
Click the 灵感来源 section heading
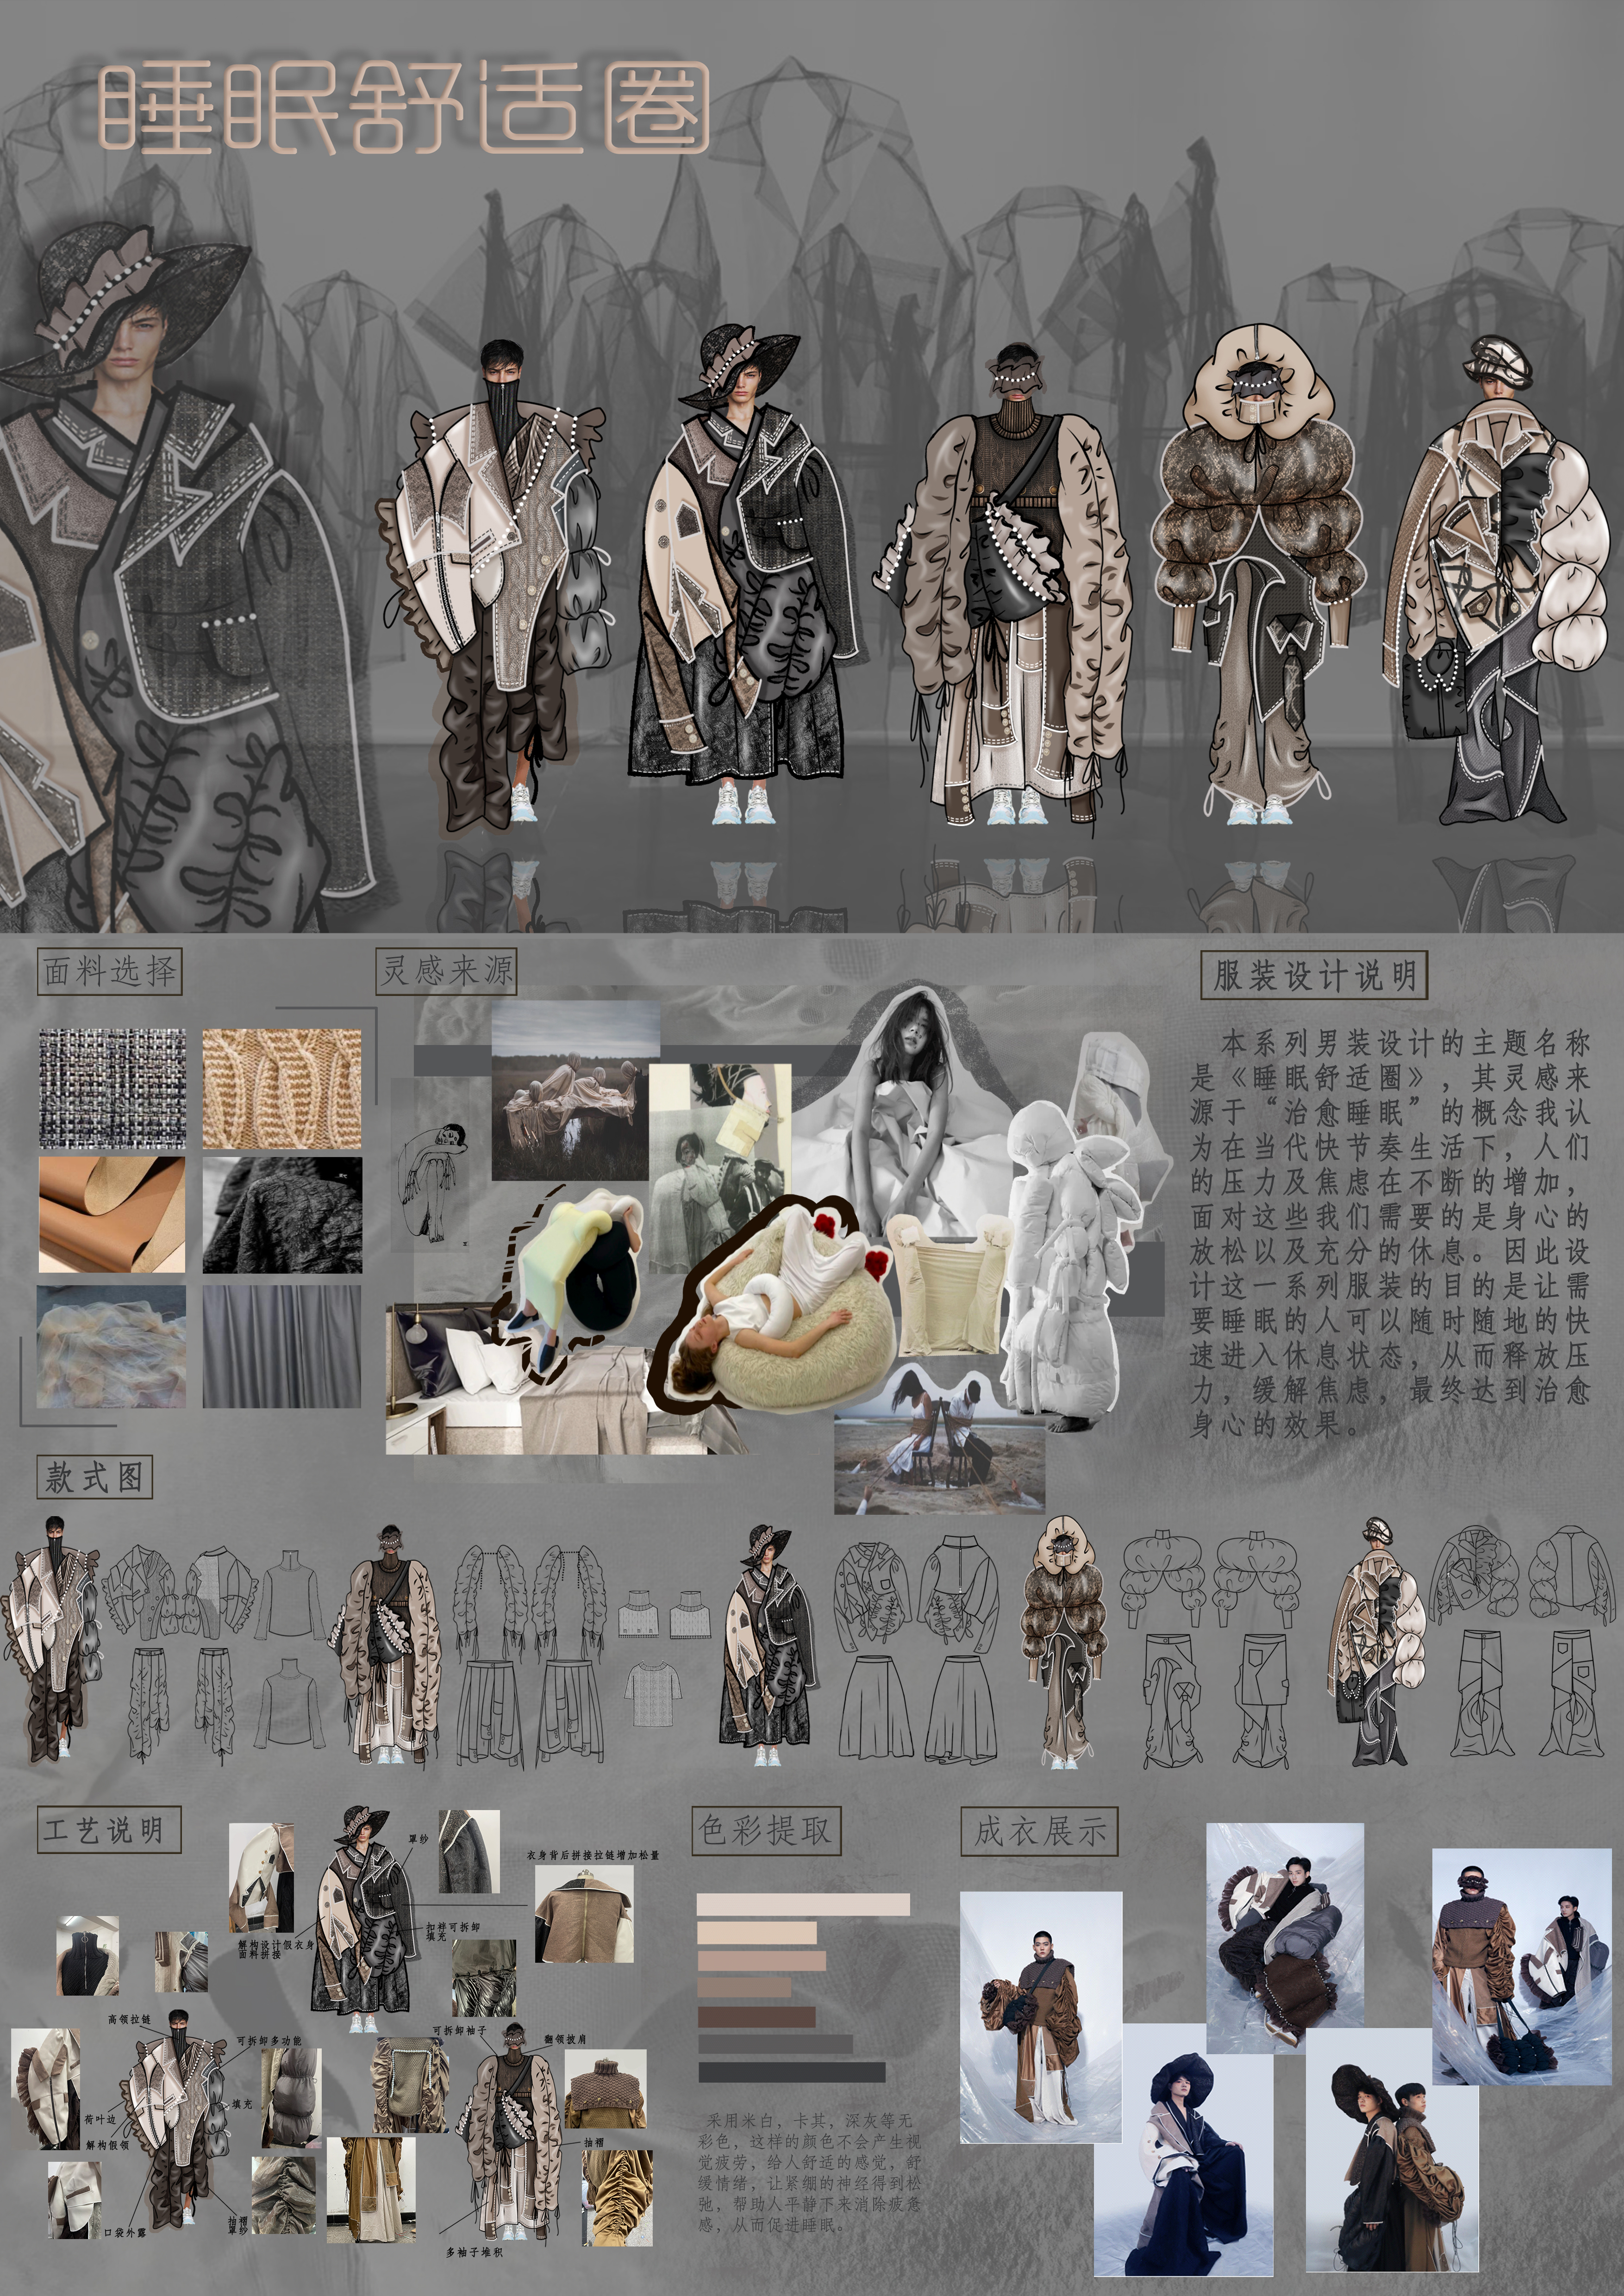447,971
